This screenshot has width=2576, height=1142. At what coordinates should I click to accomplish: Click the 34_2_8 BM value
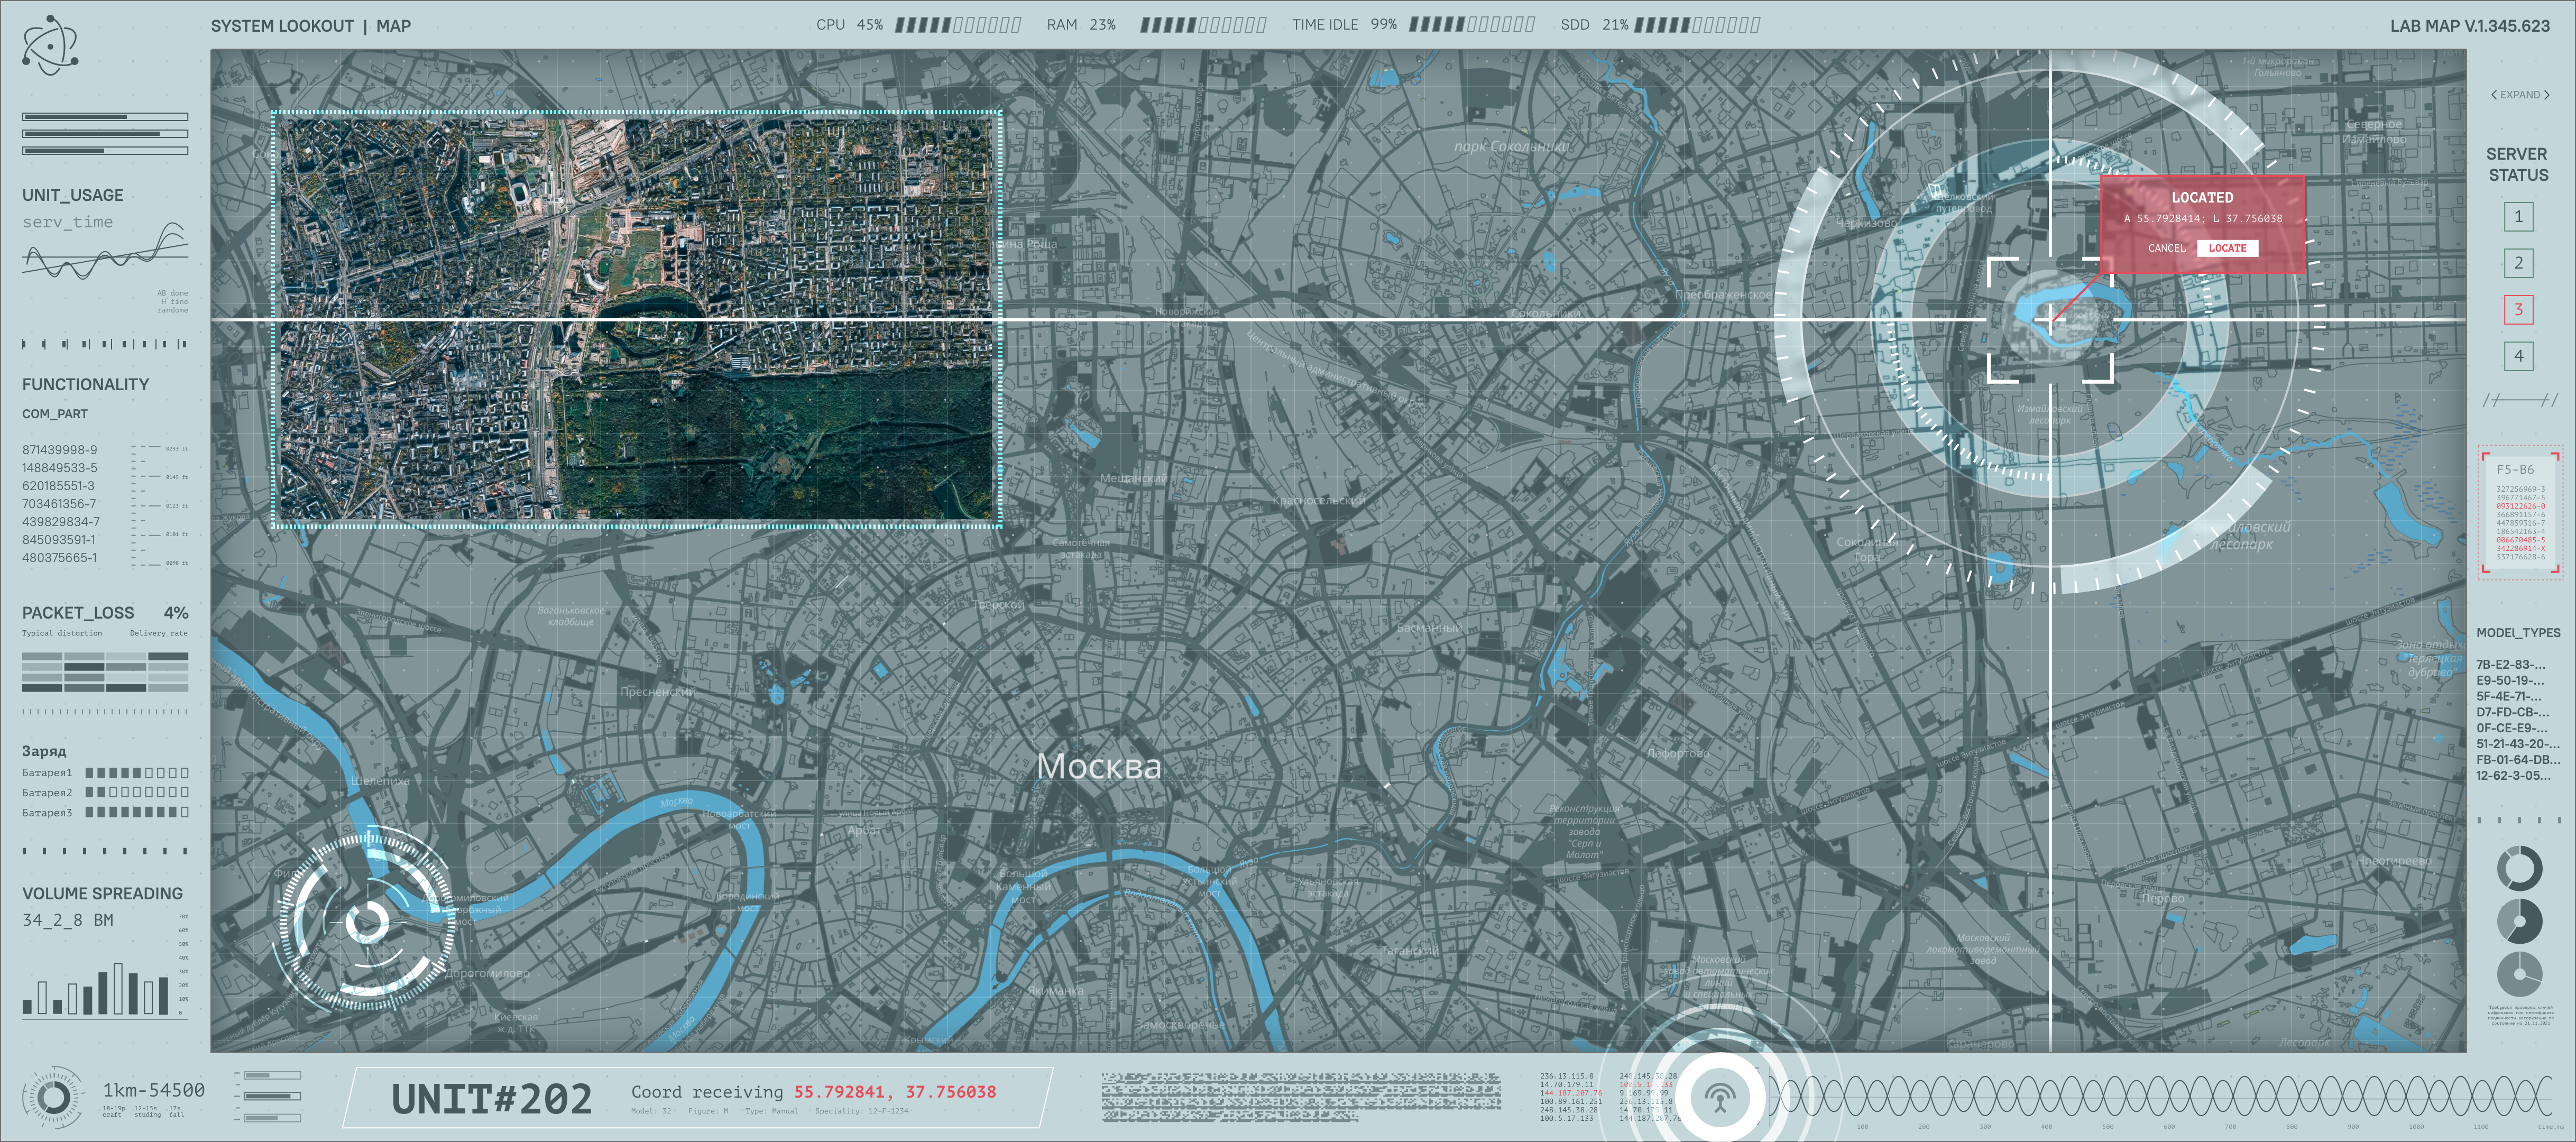coord(67,920)
